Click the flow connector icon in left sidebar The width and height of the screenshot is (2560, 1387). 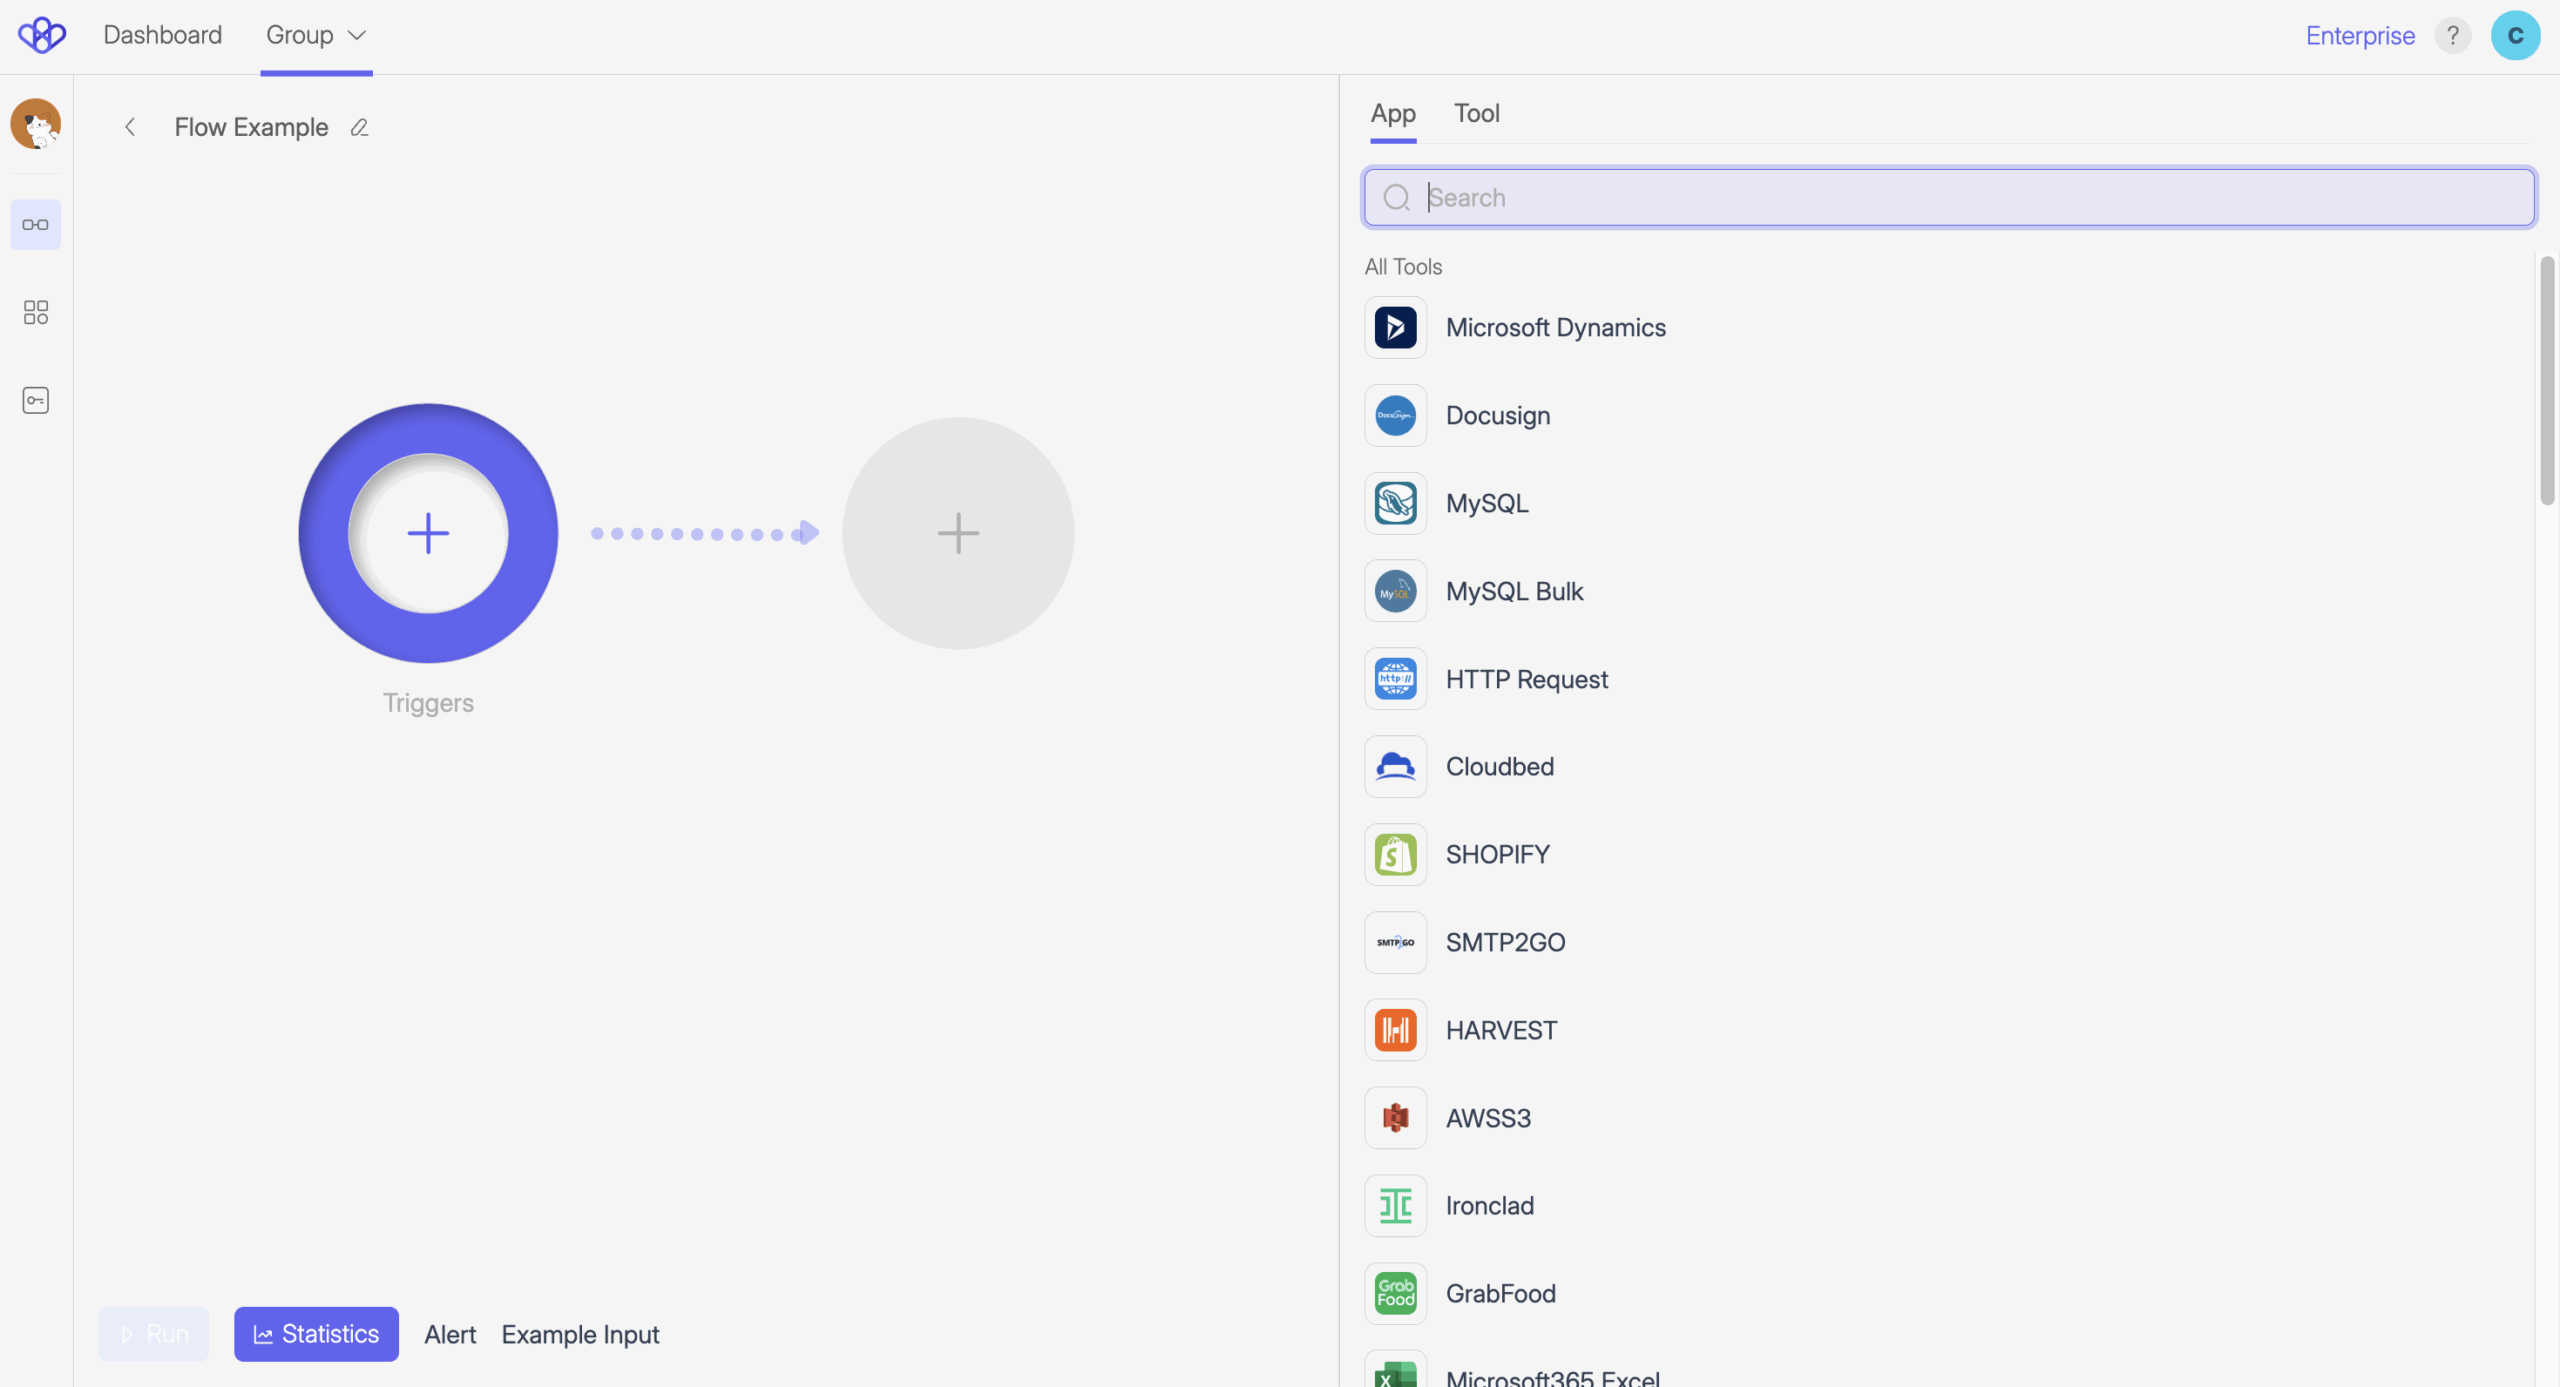point(36,225)
